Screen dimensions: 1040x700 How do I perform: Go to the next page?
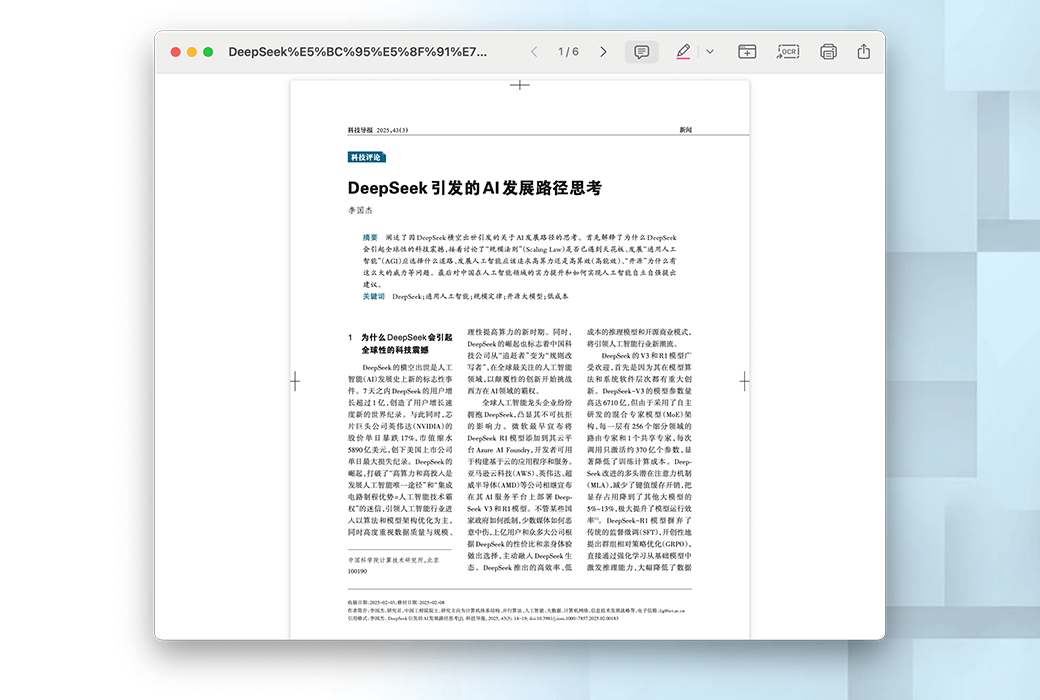603,52
